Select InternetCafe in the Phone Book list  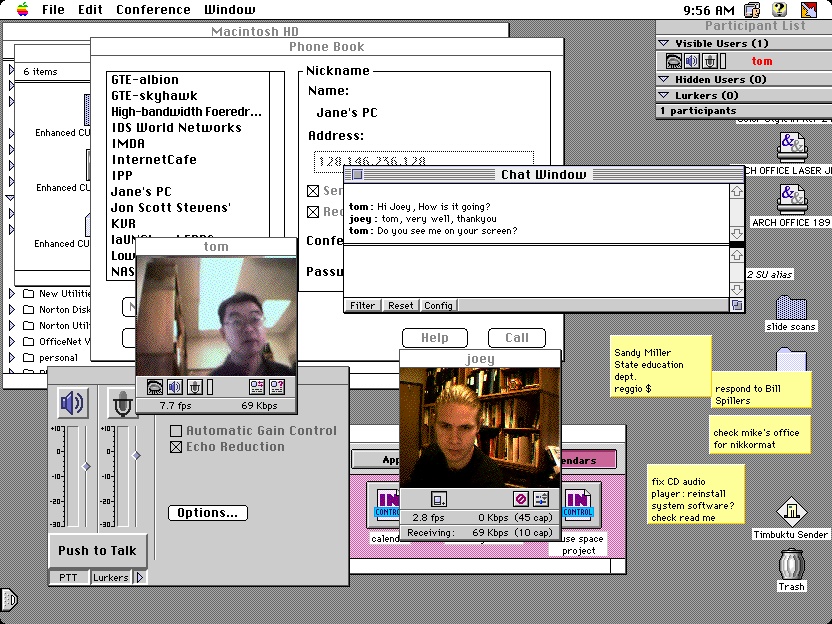[154, 160]
